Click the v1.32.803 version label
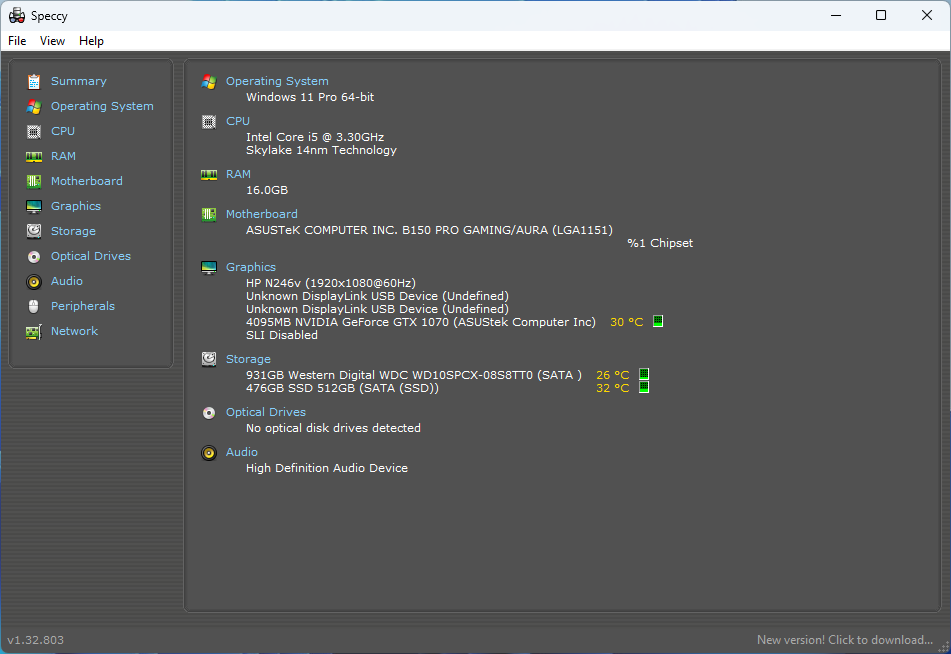Screen dimensions: 951x654 (35, 640)
